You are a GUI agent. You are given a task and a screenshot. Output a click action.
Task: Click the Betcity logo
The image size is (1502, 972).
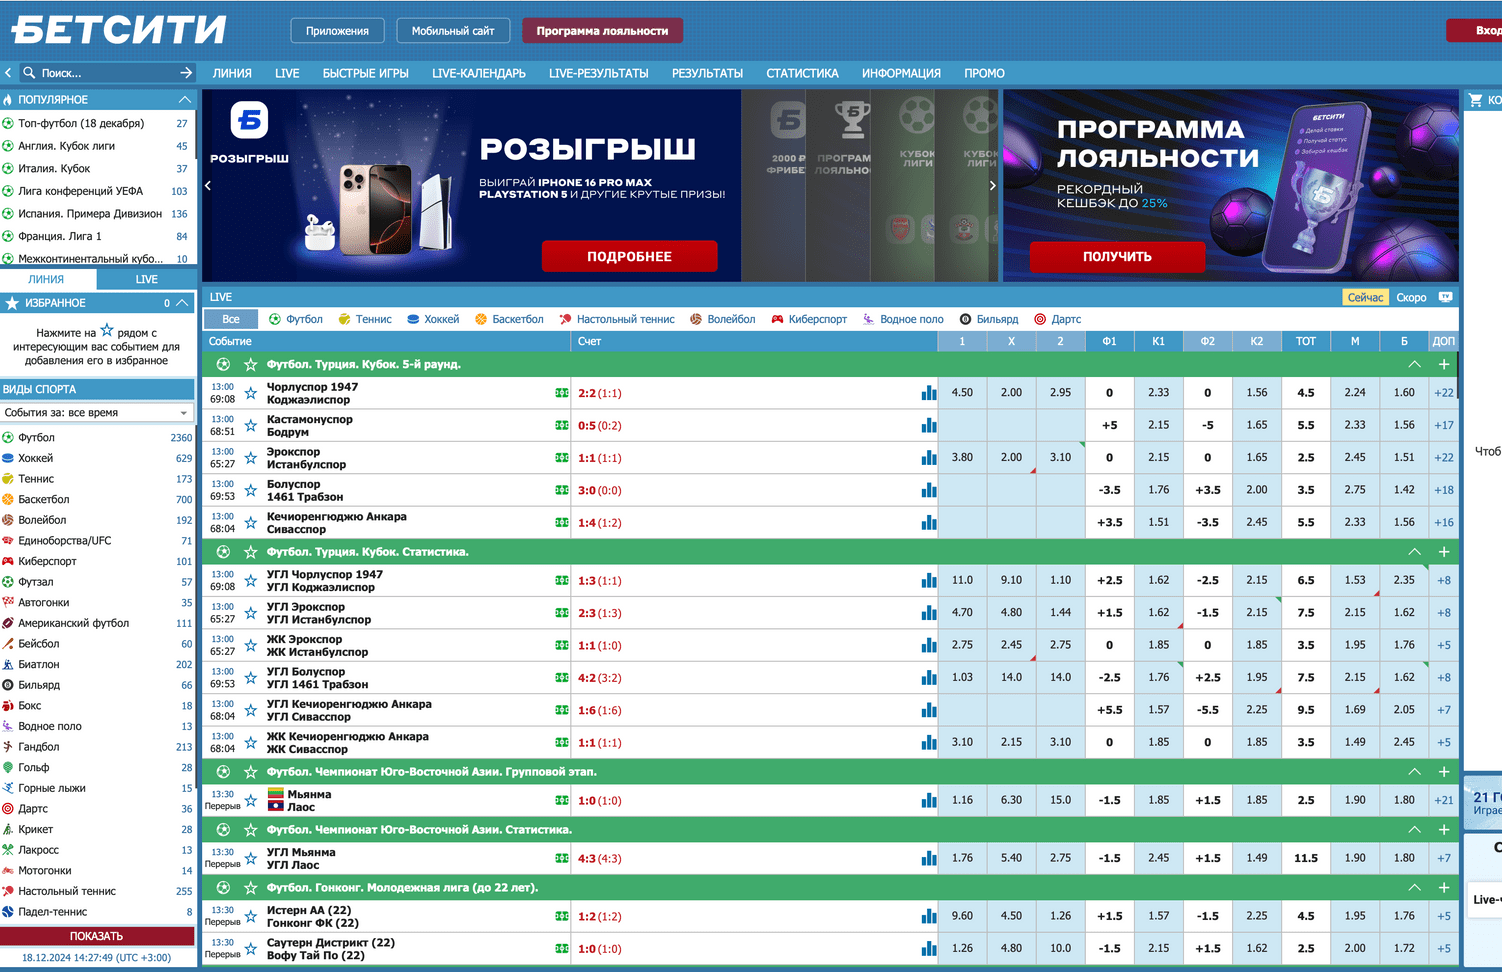119,29
